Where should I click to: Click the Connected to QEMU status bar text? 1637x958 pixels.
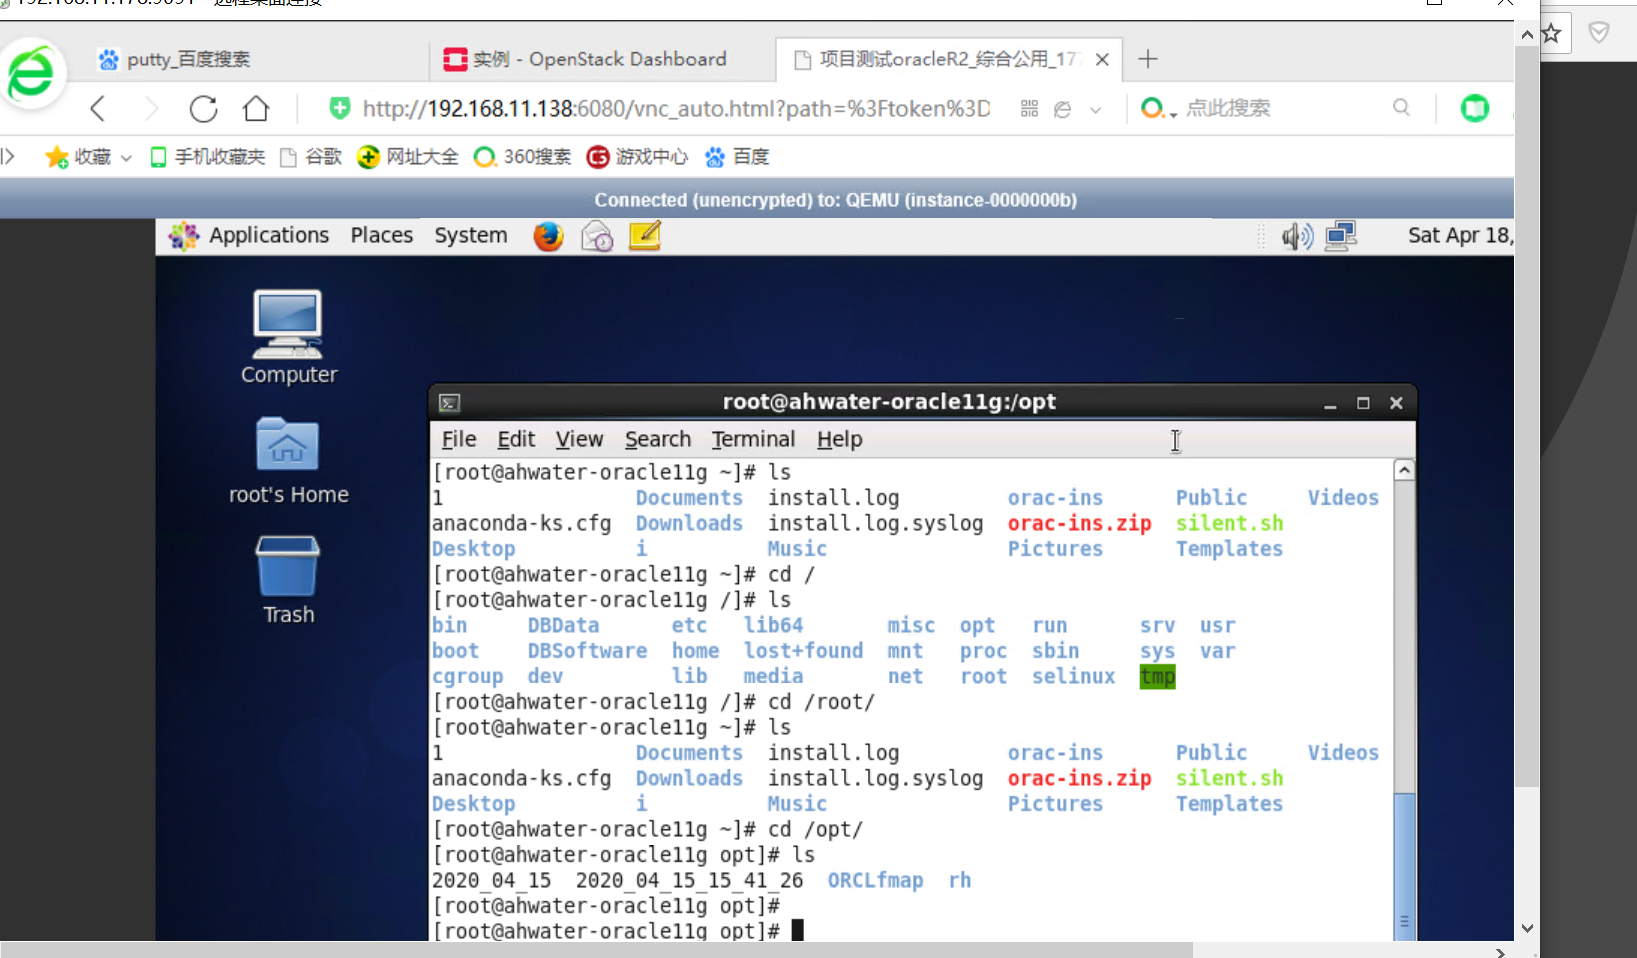[836, 200]
